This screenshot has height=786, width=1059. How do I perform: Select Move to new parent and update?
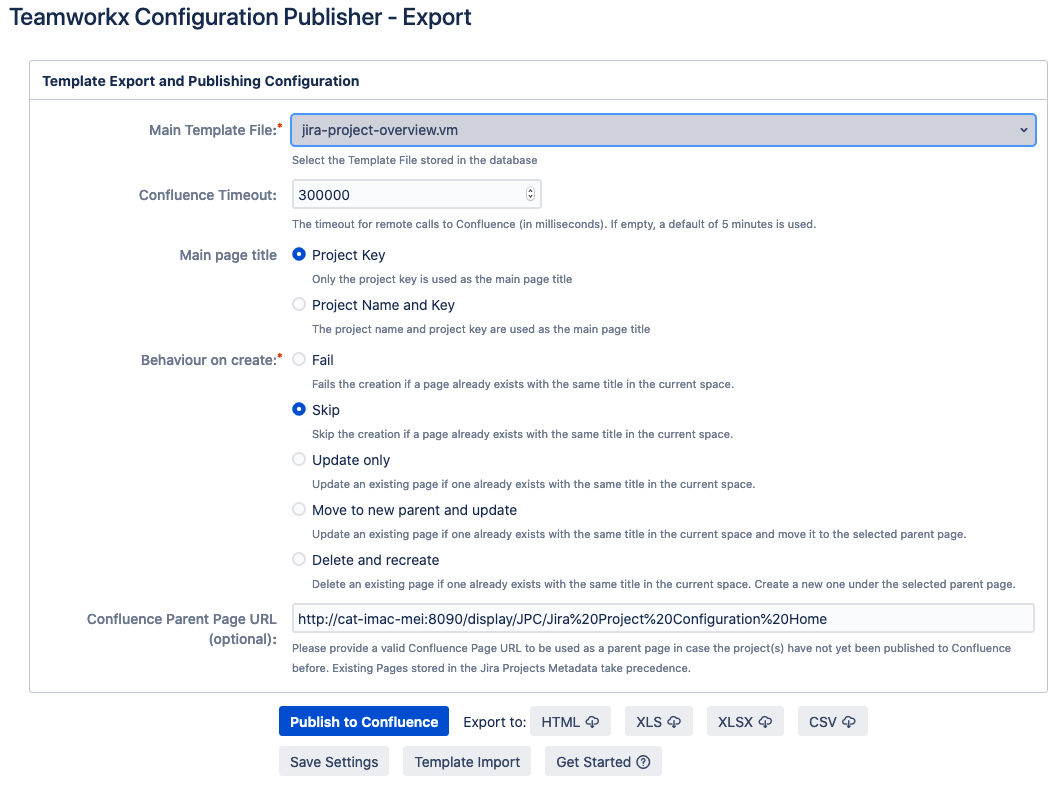click(299, 509)
